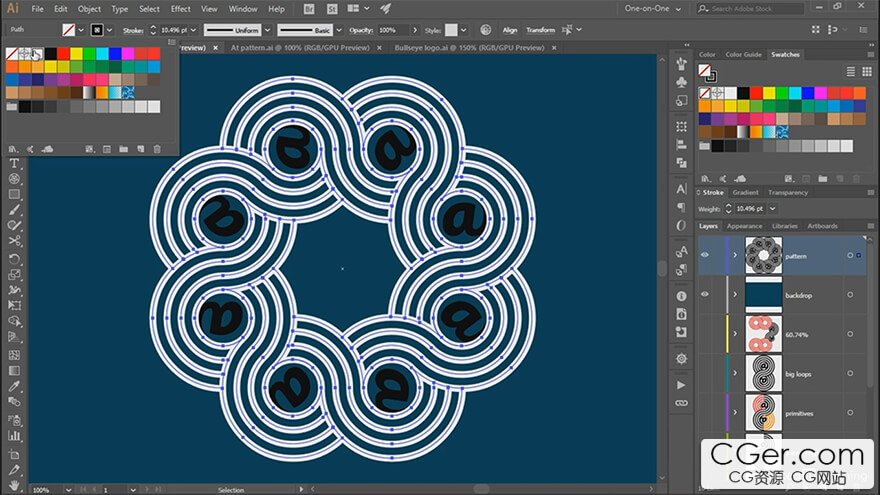Select the Free Transform tool
880x495 pixels.
(15, 306)
